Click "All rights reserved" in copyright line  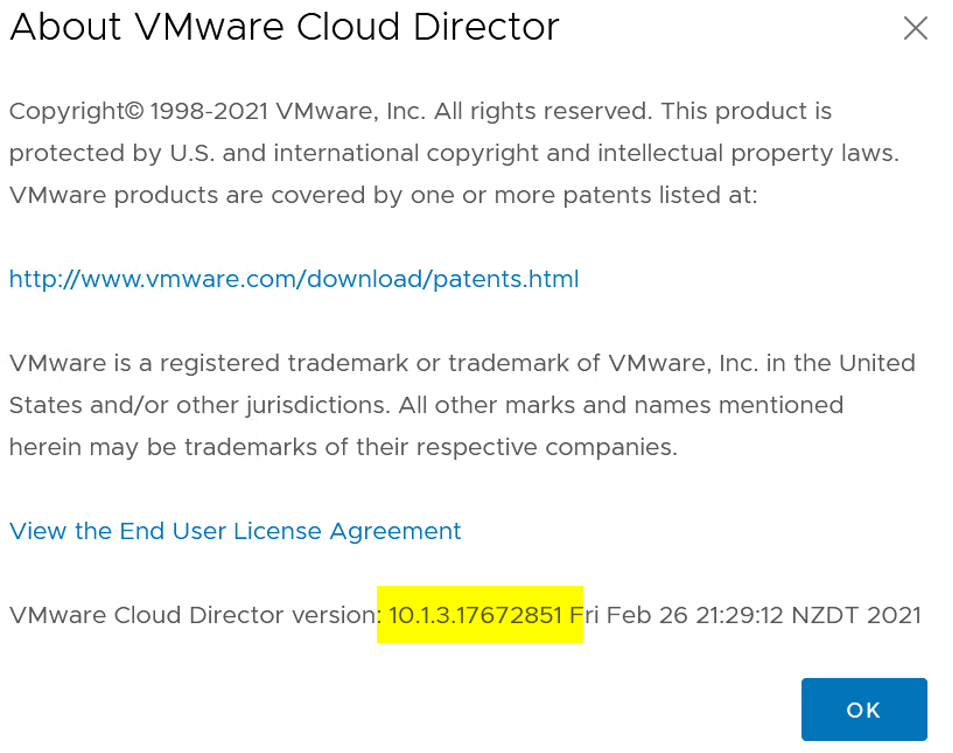[542, 111]
